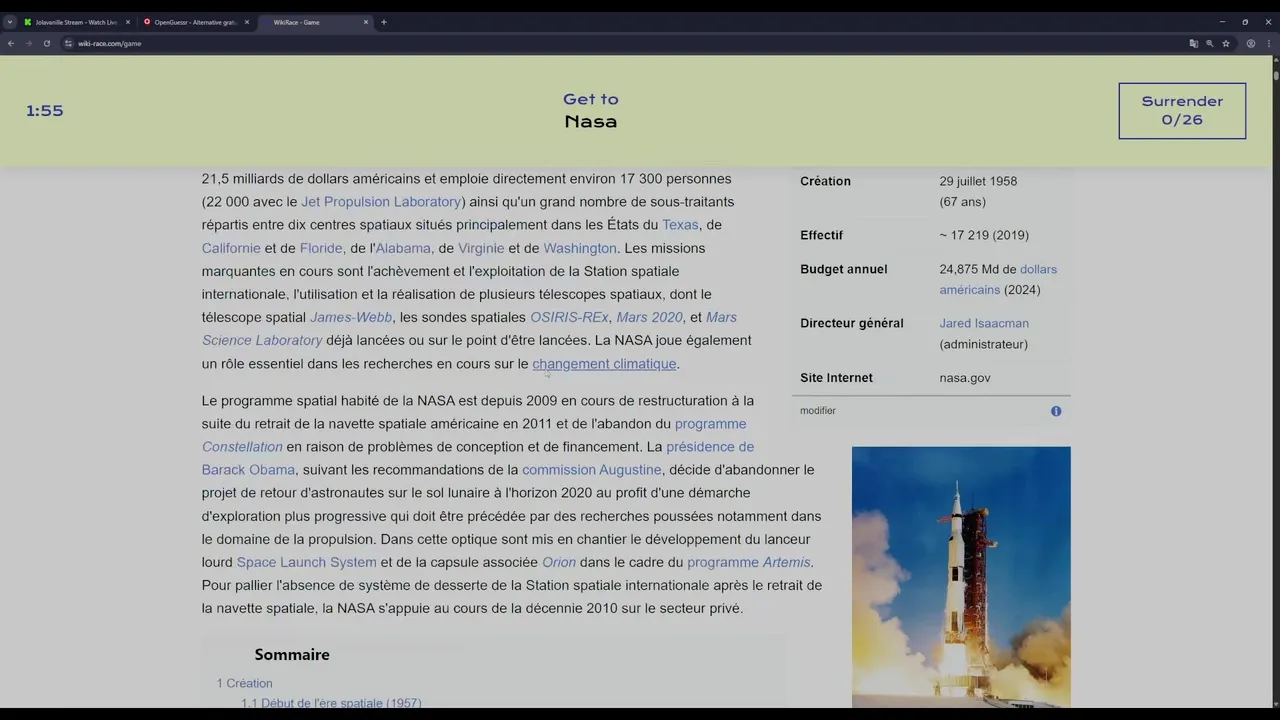The height and width of the screenshot is (720, 1280).
Task: Open the Floride link
Action: pos(323,248)
